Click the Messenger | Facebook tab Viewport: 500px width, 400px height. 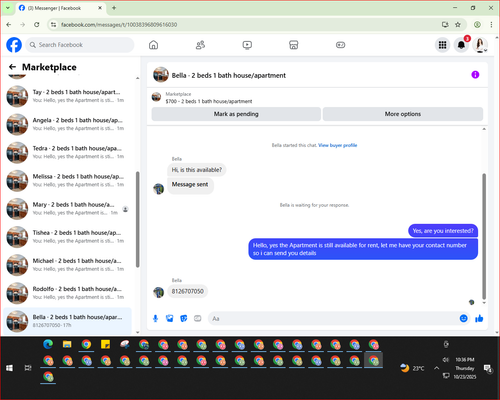(x=60, y=8)
